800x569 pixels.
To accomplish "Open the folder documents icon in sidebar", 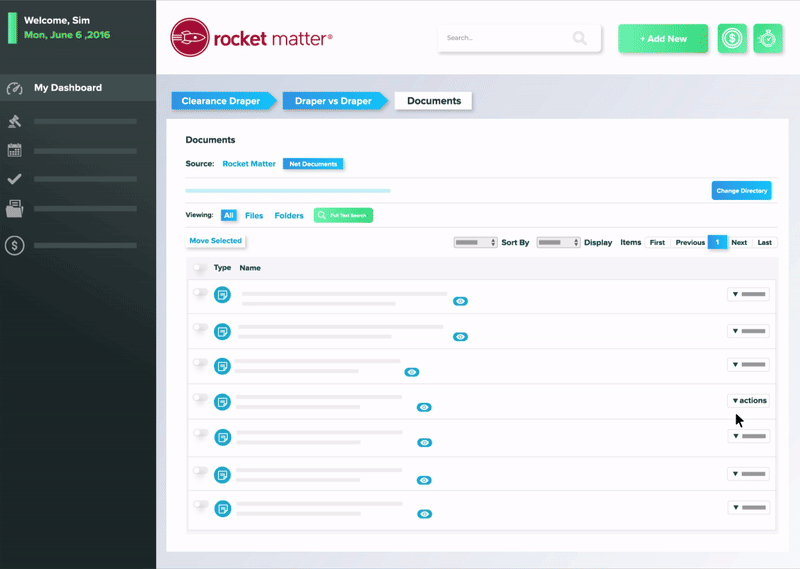I will (x=14, y=209).
